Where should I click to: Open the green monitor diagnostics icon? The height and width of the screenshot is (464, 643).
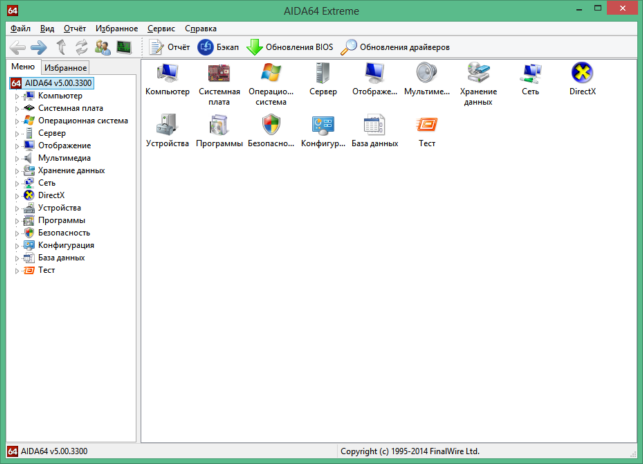coord(124,48)
